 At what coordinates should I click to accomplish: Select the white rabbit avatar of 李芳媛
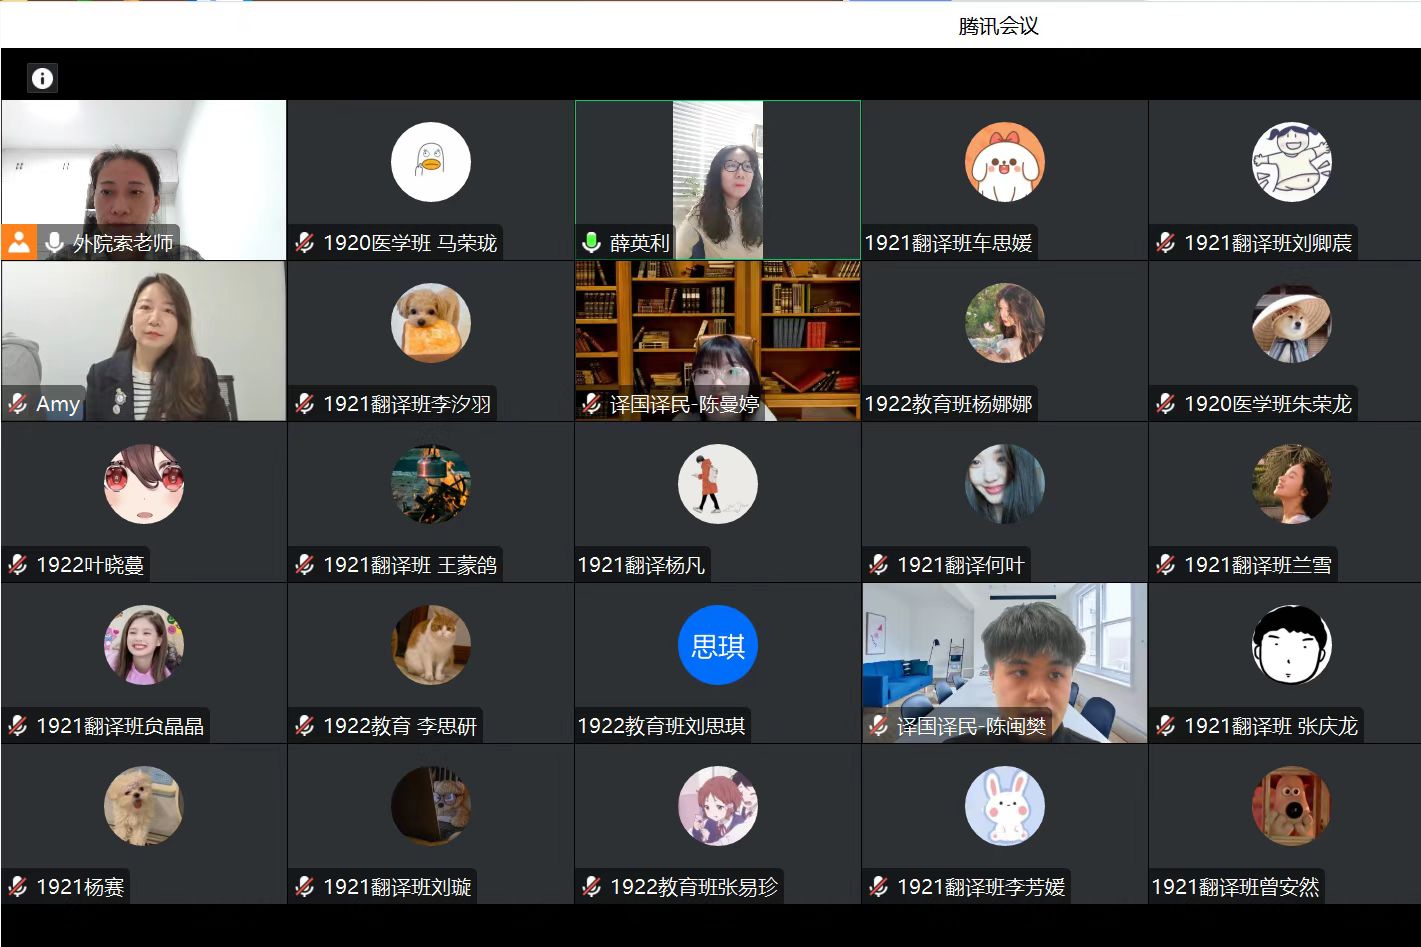[x=1005, y=806]
